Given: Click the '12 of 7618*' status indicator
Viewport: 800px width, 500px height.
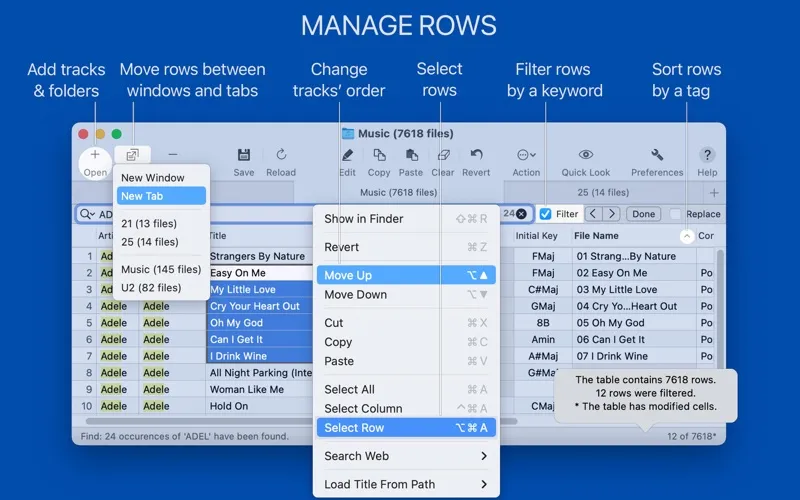Looking at the screenshot, I should coord(691,436).
